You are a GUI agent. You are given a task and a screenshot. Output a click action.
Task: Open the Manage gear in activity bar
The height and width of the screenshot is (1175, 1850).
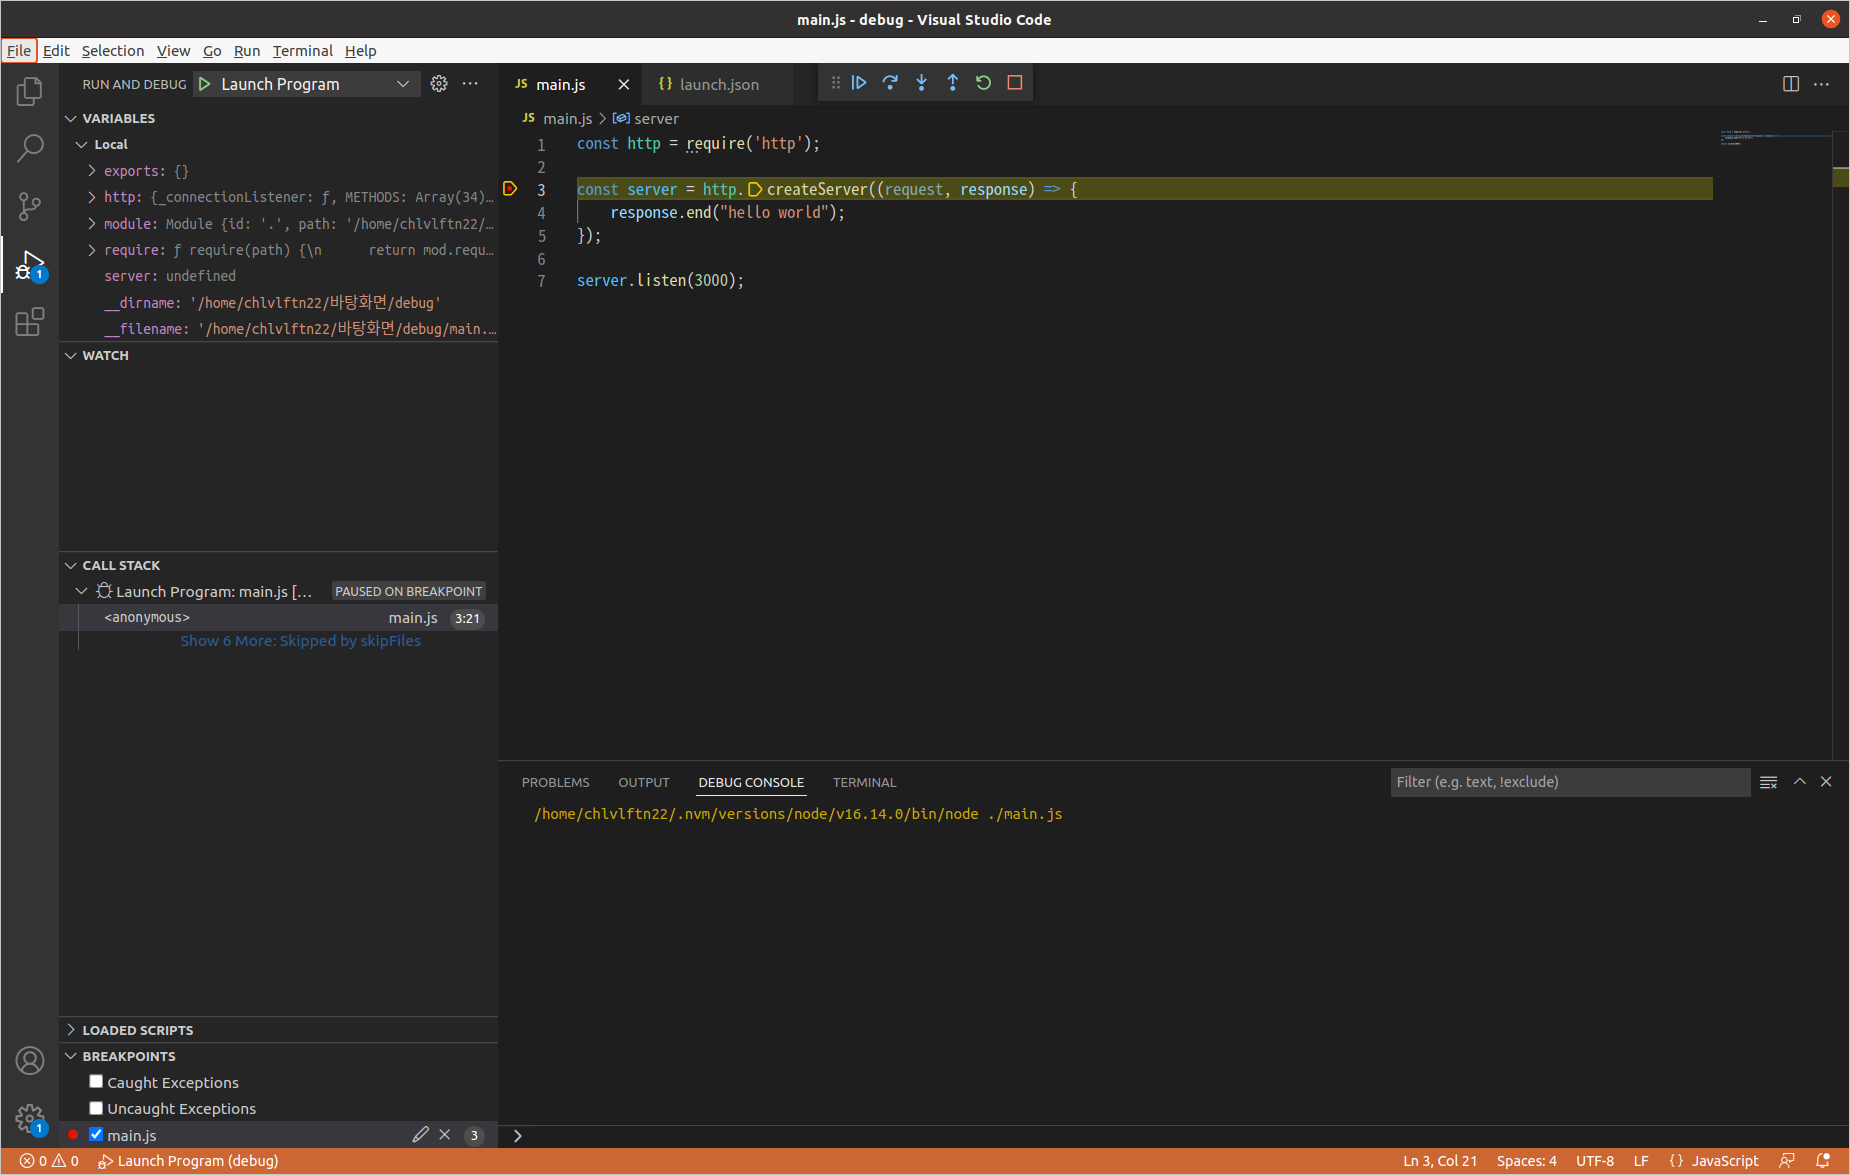(x=30, y=1119)
